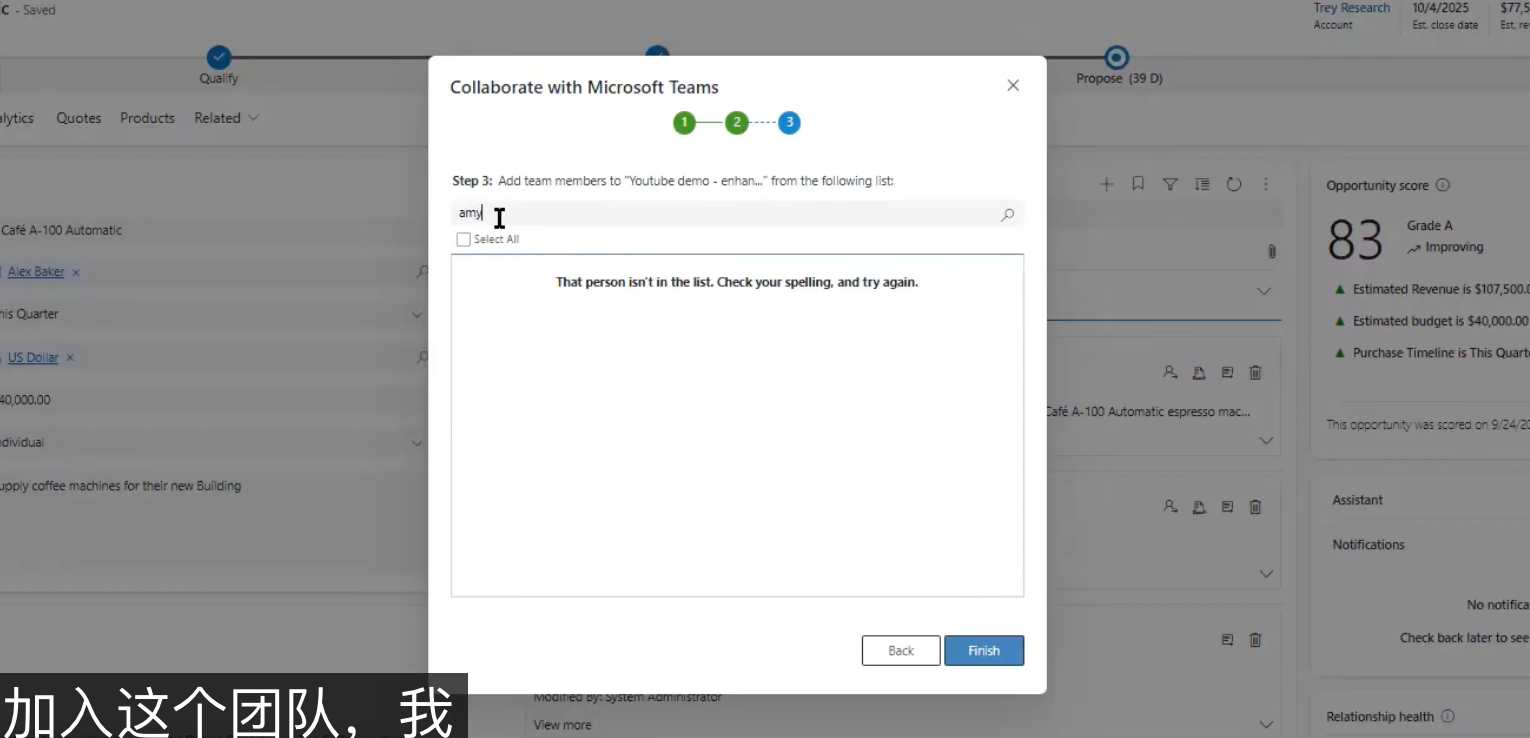Click the attachment paperclip icon

[1272, 251]
